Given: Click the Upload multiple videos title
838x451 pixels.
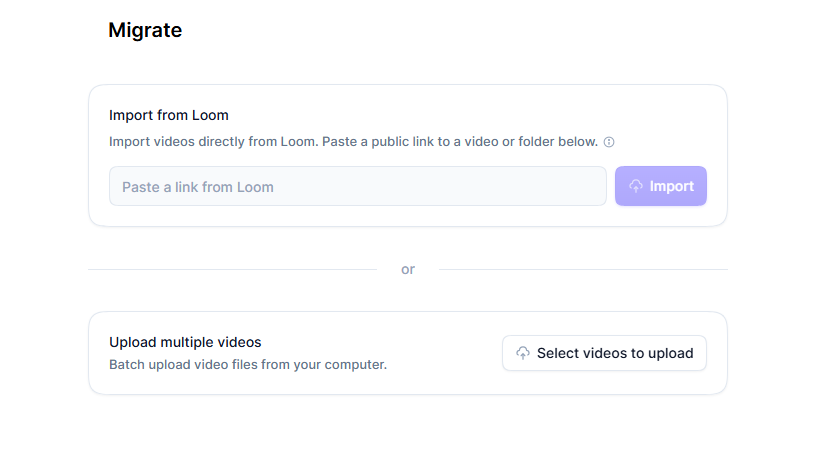Looking at the screenshot, I should (x=185, y=342).
